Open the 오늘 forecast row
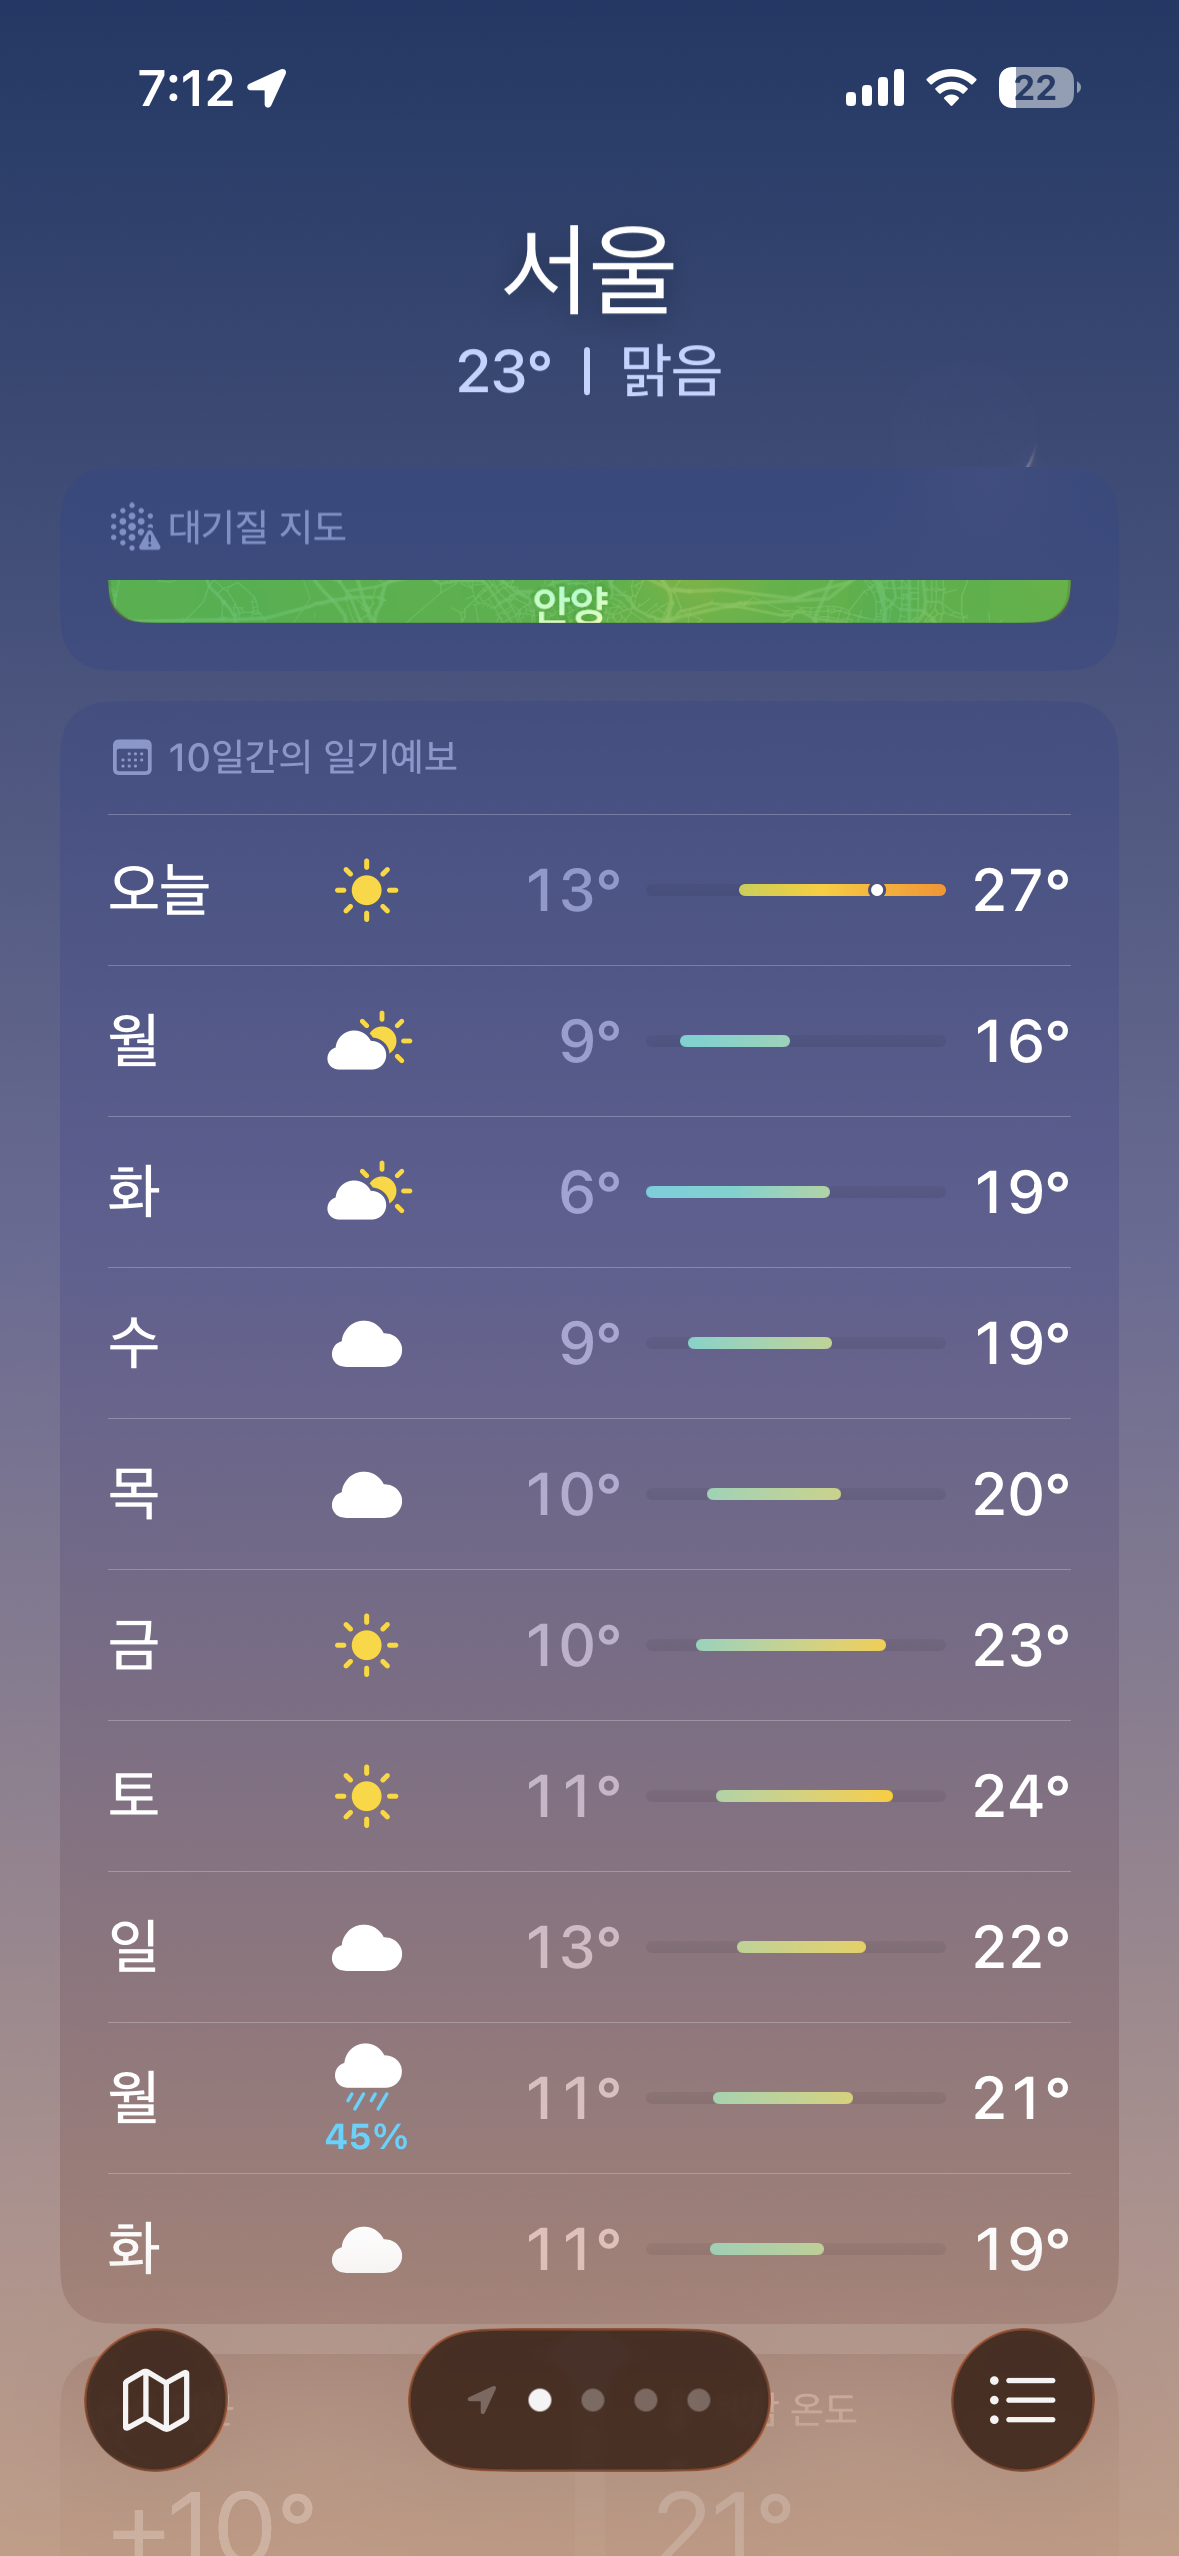The height and width of the screenshot is (2556, 1179). tap(159, 889)
